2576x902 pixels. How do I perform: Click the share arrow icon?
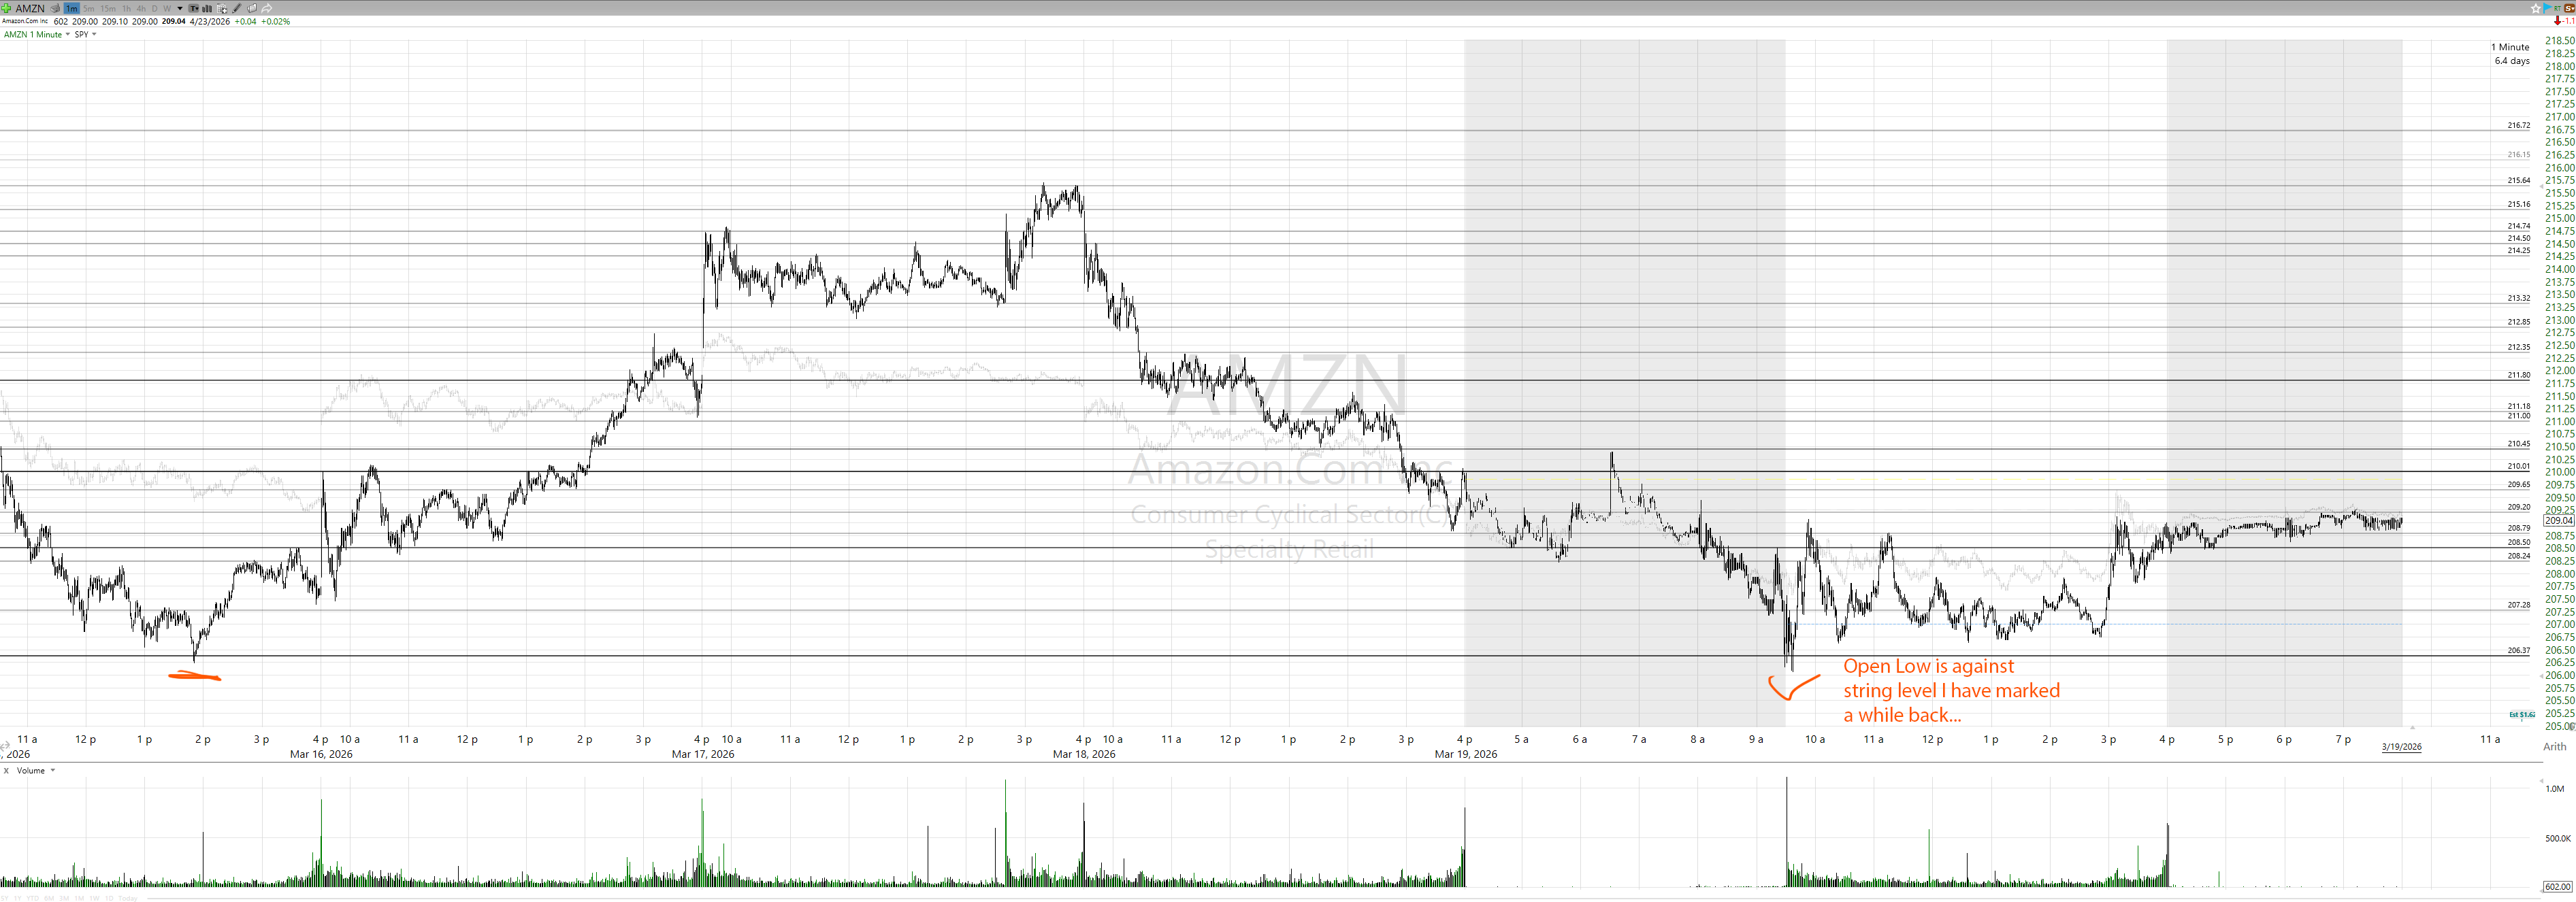[x=267, y=8]
